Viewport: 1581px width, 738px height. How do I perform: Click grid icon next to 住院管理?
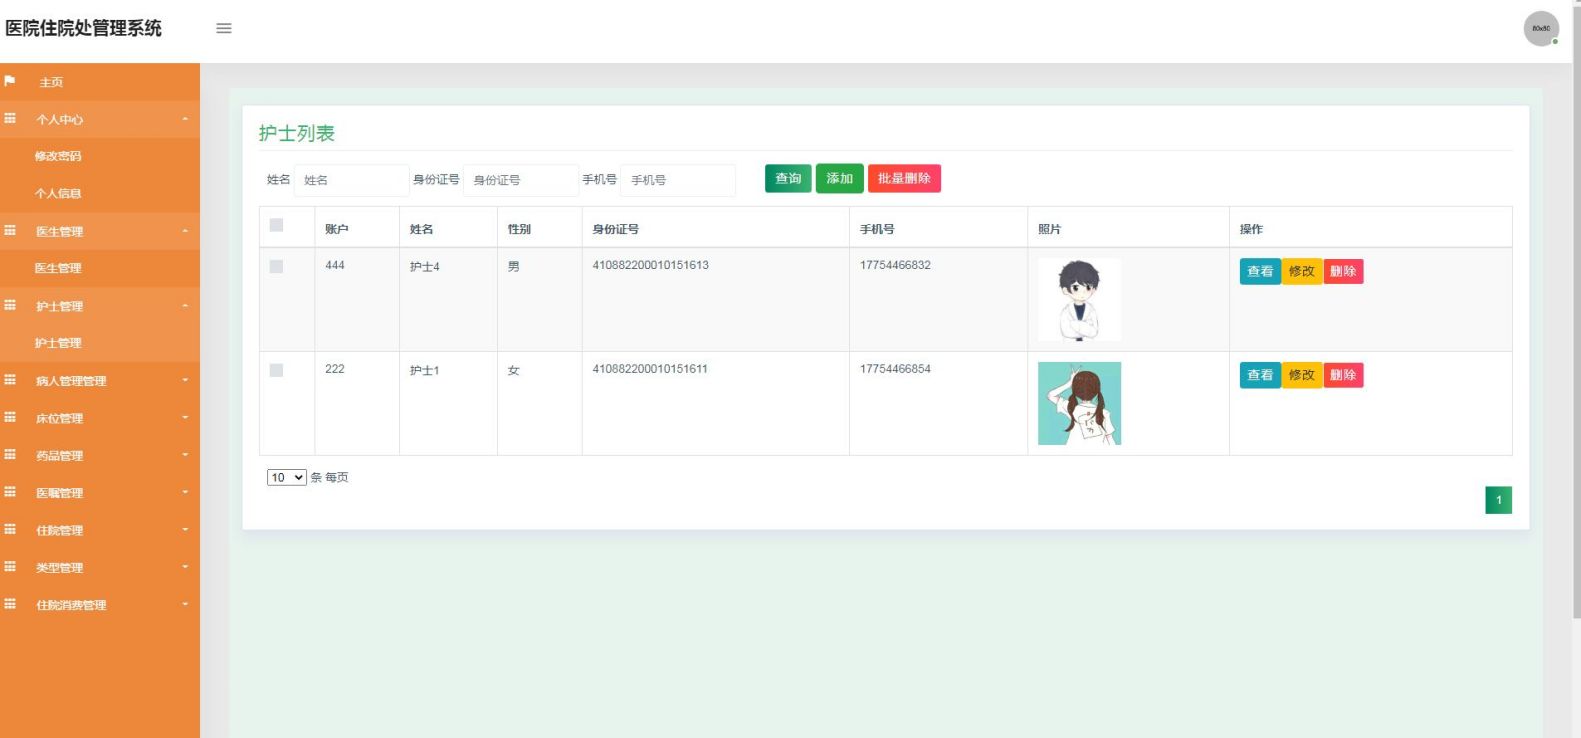tap(10, 529)
